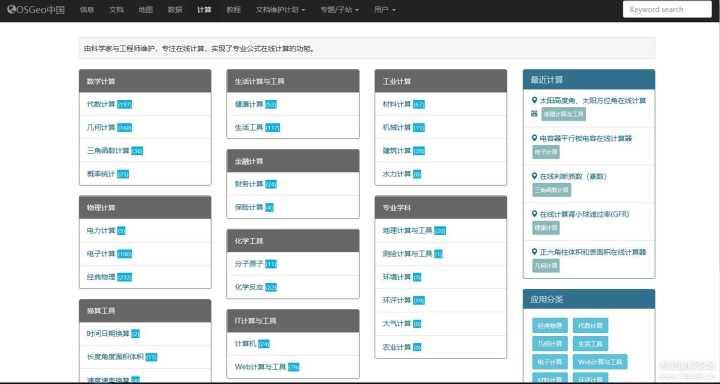Viewport: 720px width, 384px height.
Task: Open recent item 正六角柱体积和表面积在线计算器
Action: point(593,252)
